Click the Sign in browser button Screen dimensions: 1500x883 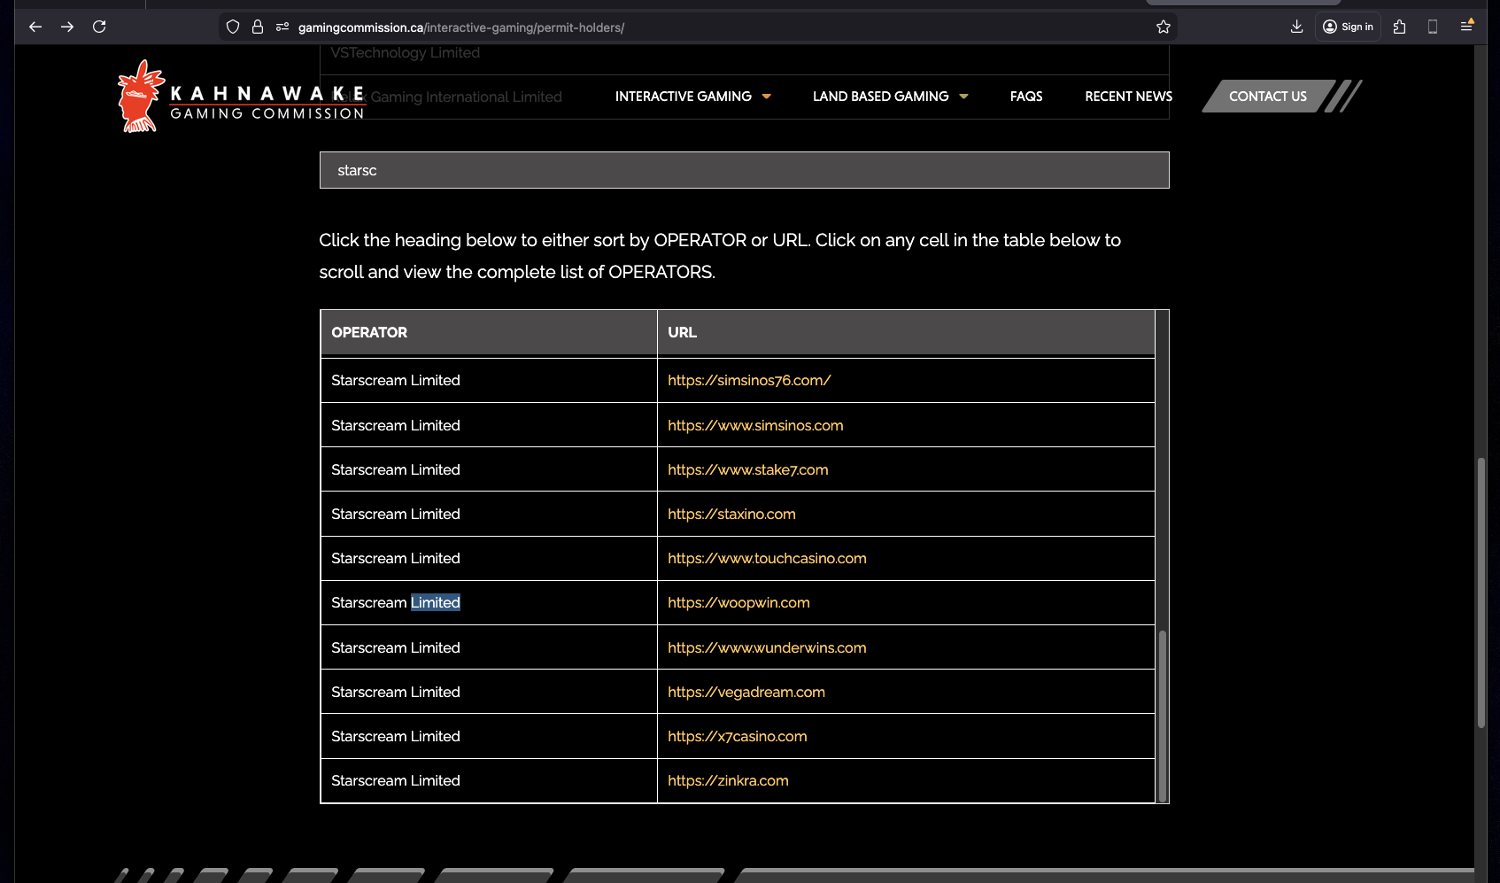pos(1348,27)
